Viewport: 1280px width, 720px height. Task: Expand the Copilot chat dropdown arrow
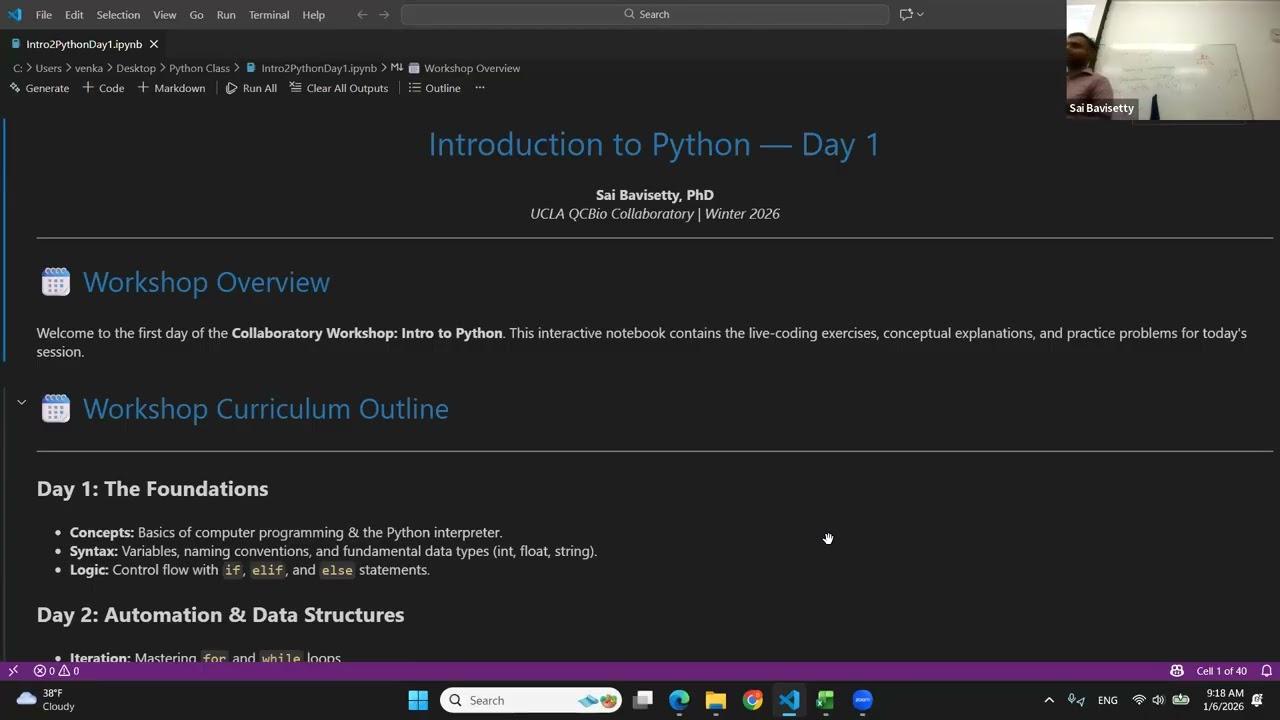[920, 14]
